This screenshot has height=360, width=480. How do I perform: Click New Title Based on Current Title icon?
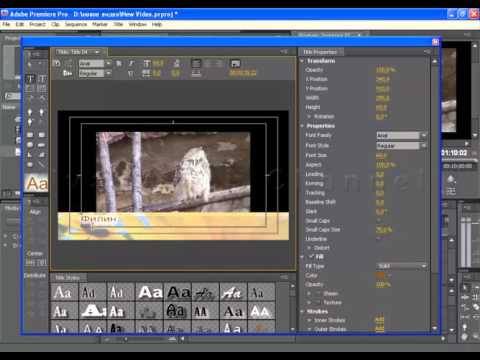pos(57,63)
